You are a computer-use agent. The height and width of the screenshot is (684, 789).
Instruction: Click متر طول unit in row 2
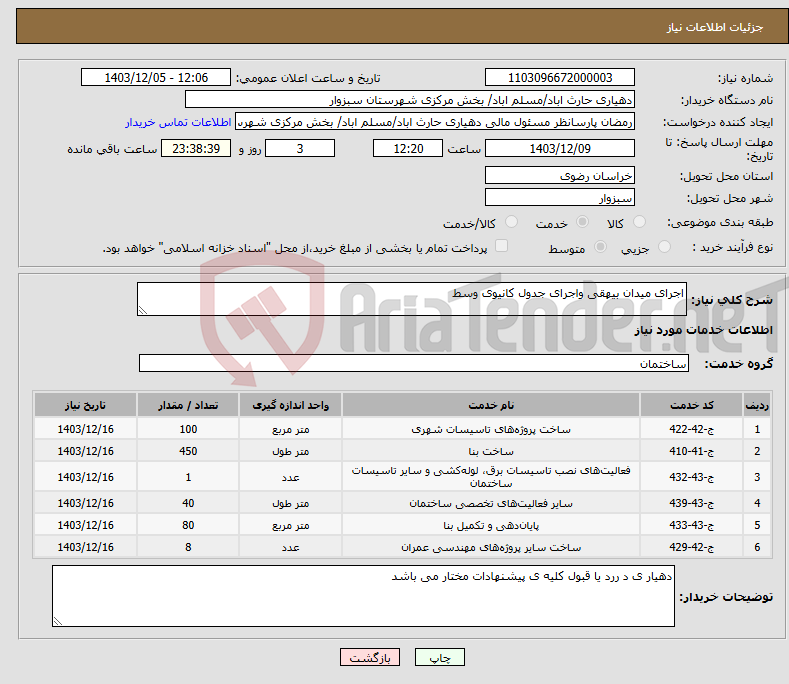(290, 451)
